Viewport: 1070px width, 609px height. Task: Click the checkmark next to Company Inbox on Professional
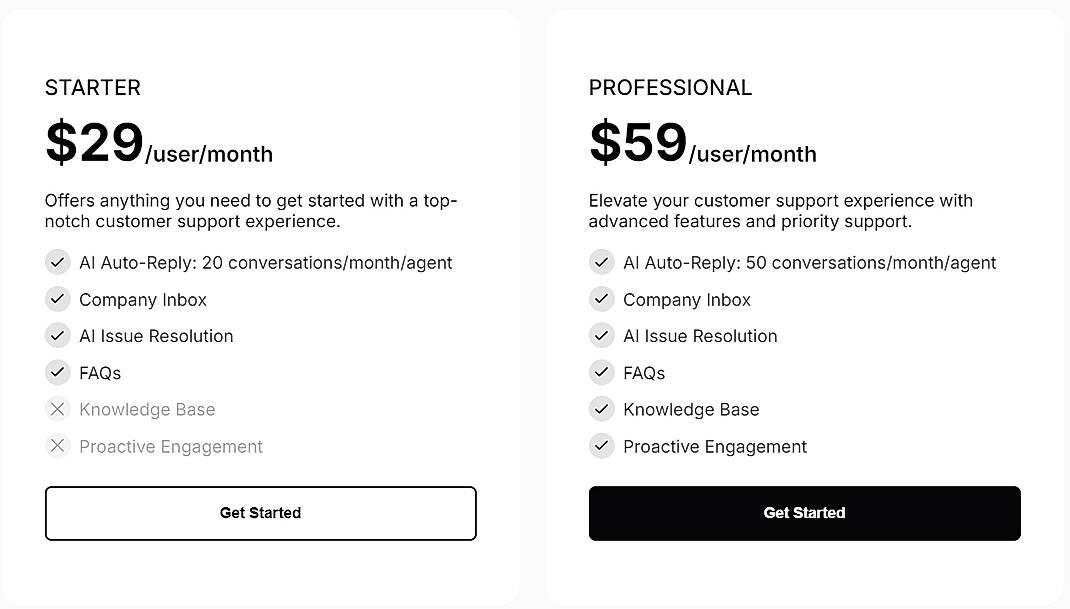point(601,299)
